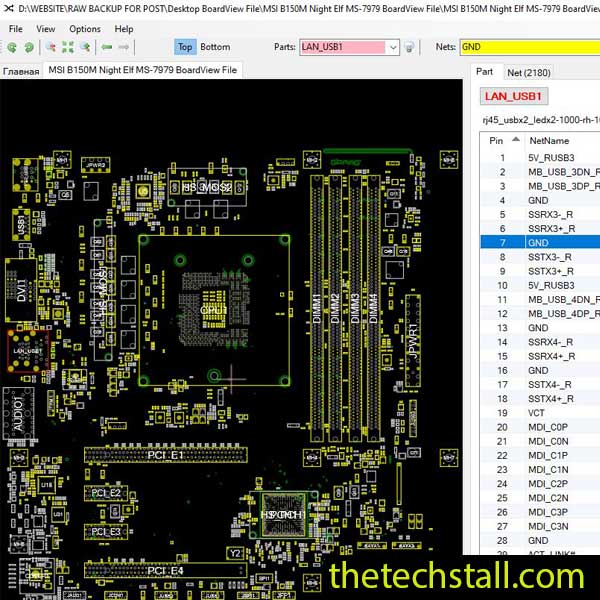The image size is (600, 600).
Task: Toggle the Pin column sort arrow
Action: [516, 139]
